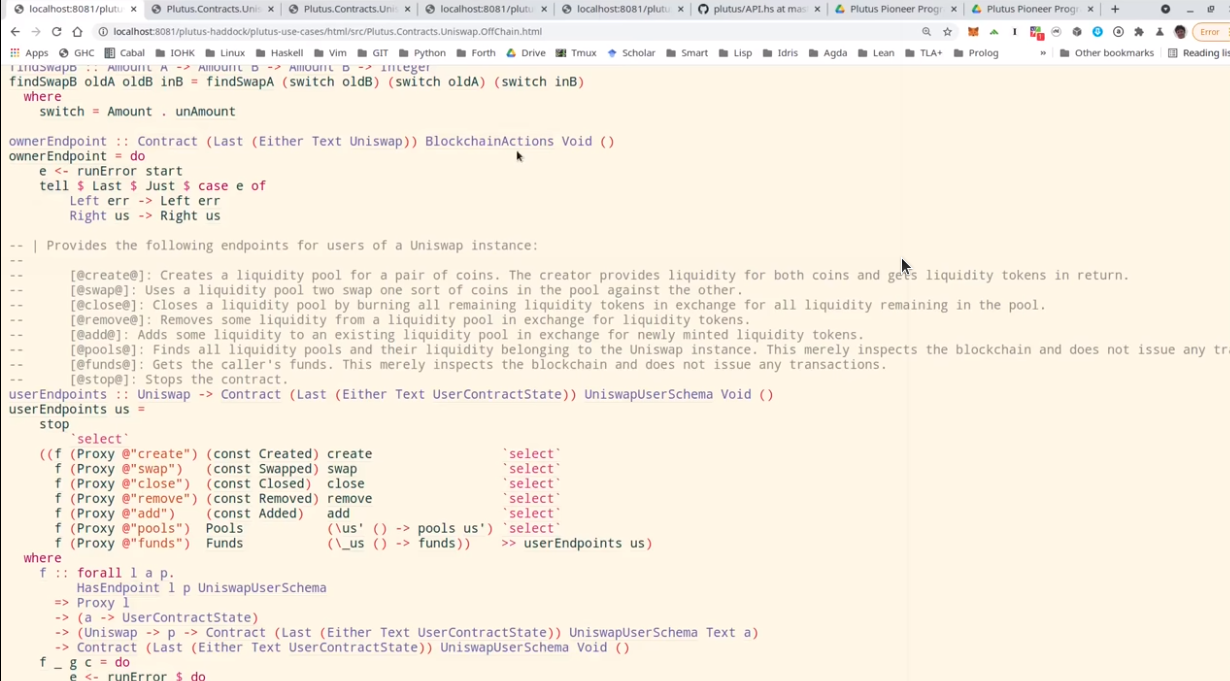
Task: Open the Chrome Labs flask icon
Action: point(1160,32)
